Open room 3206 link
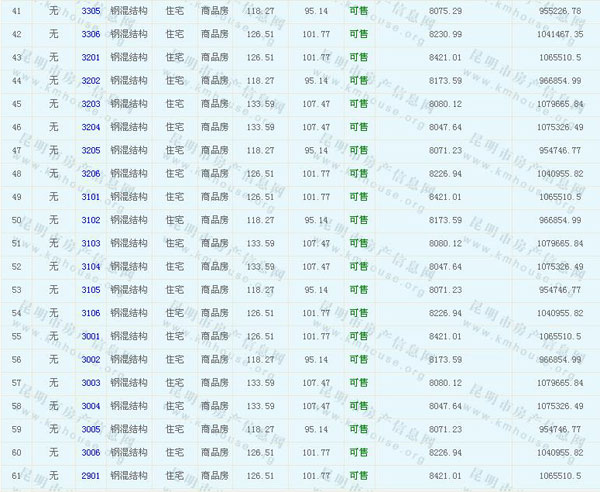The width and height of the screenshot is (600, 492). click(x=90, y=174)
